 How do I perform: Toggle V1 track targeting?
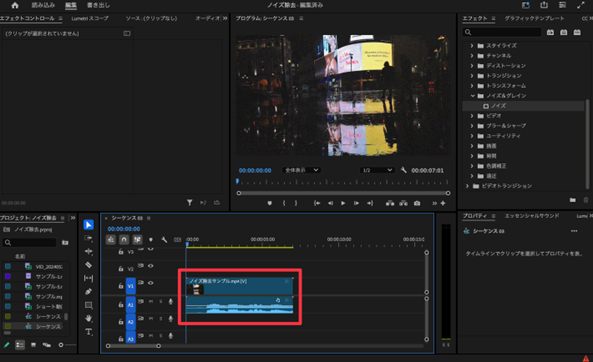pos(130,286)
